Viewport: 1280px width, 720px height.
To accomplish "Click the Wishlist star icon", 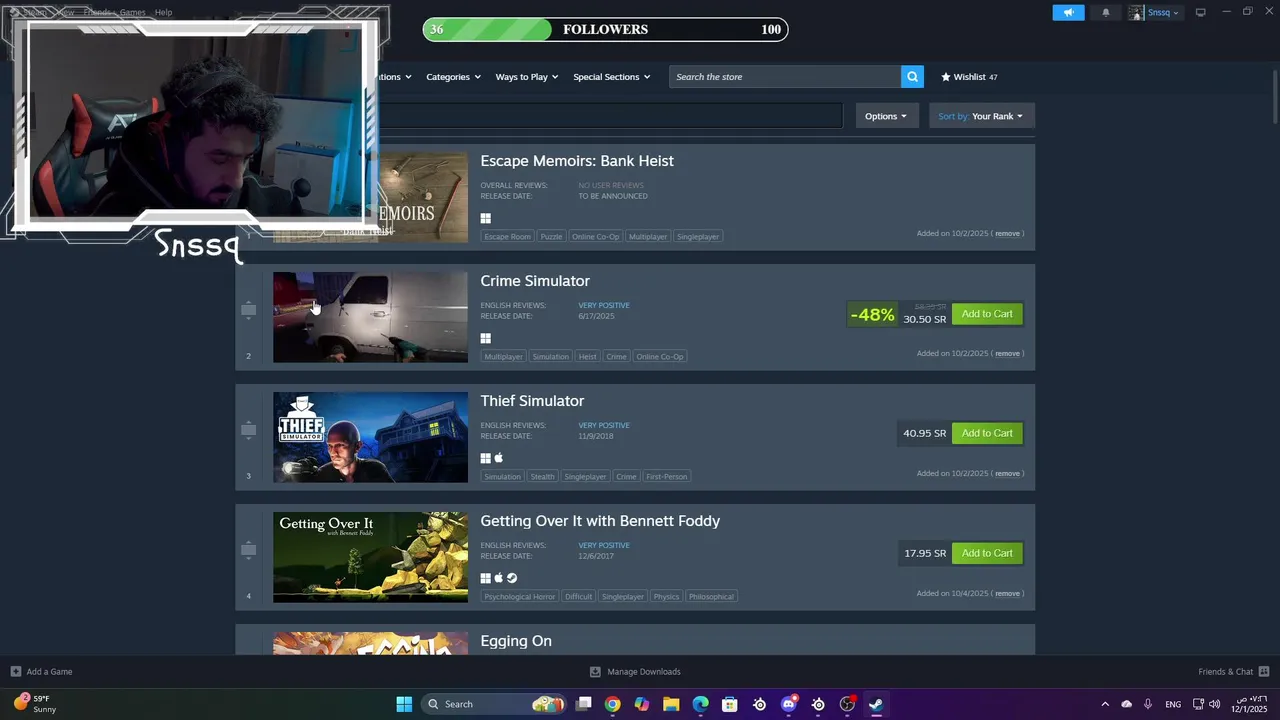I will [x=946, y=77].
